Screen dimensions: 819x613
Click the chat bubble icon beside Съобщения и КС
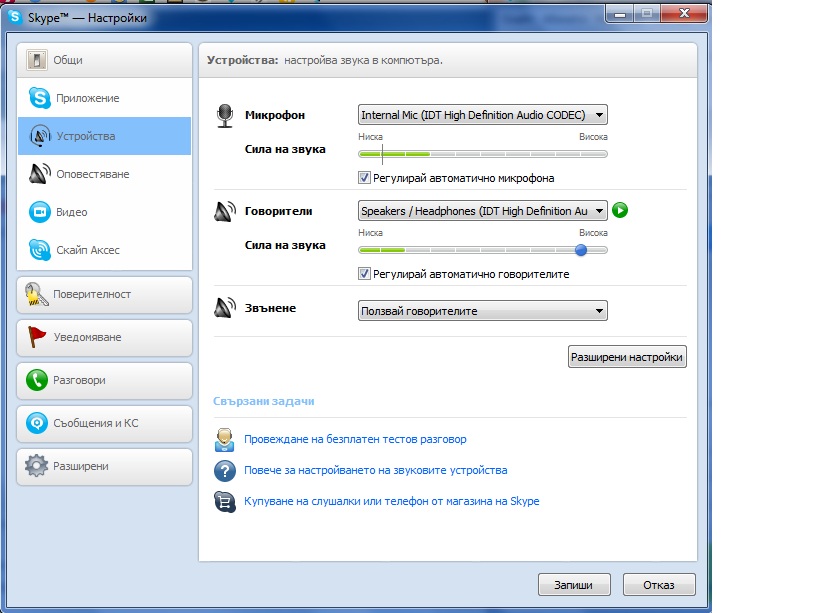(x=37, y=423)
